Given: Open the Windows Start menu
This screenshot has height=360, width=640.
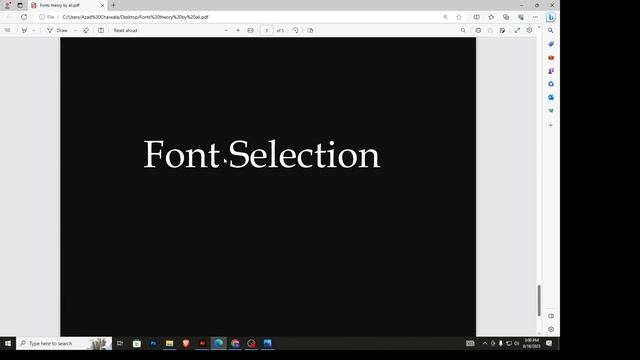Looking at the screenshot, I should coord(8,343).
